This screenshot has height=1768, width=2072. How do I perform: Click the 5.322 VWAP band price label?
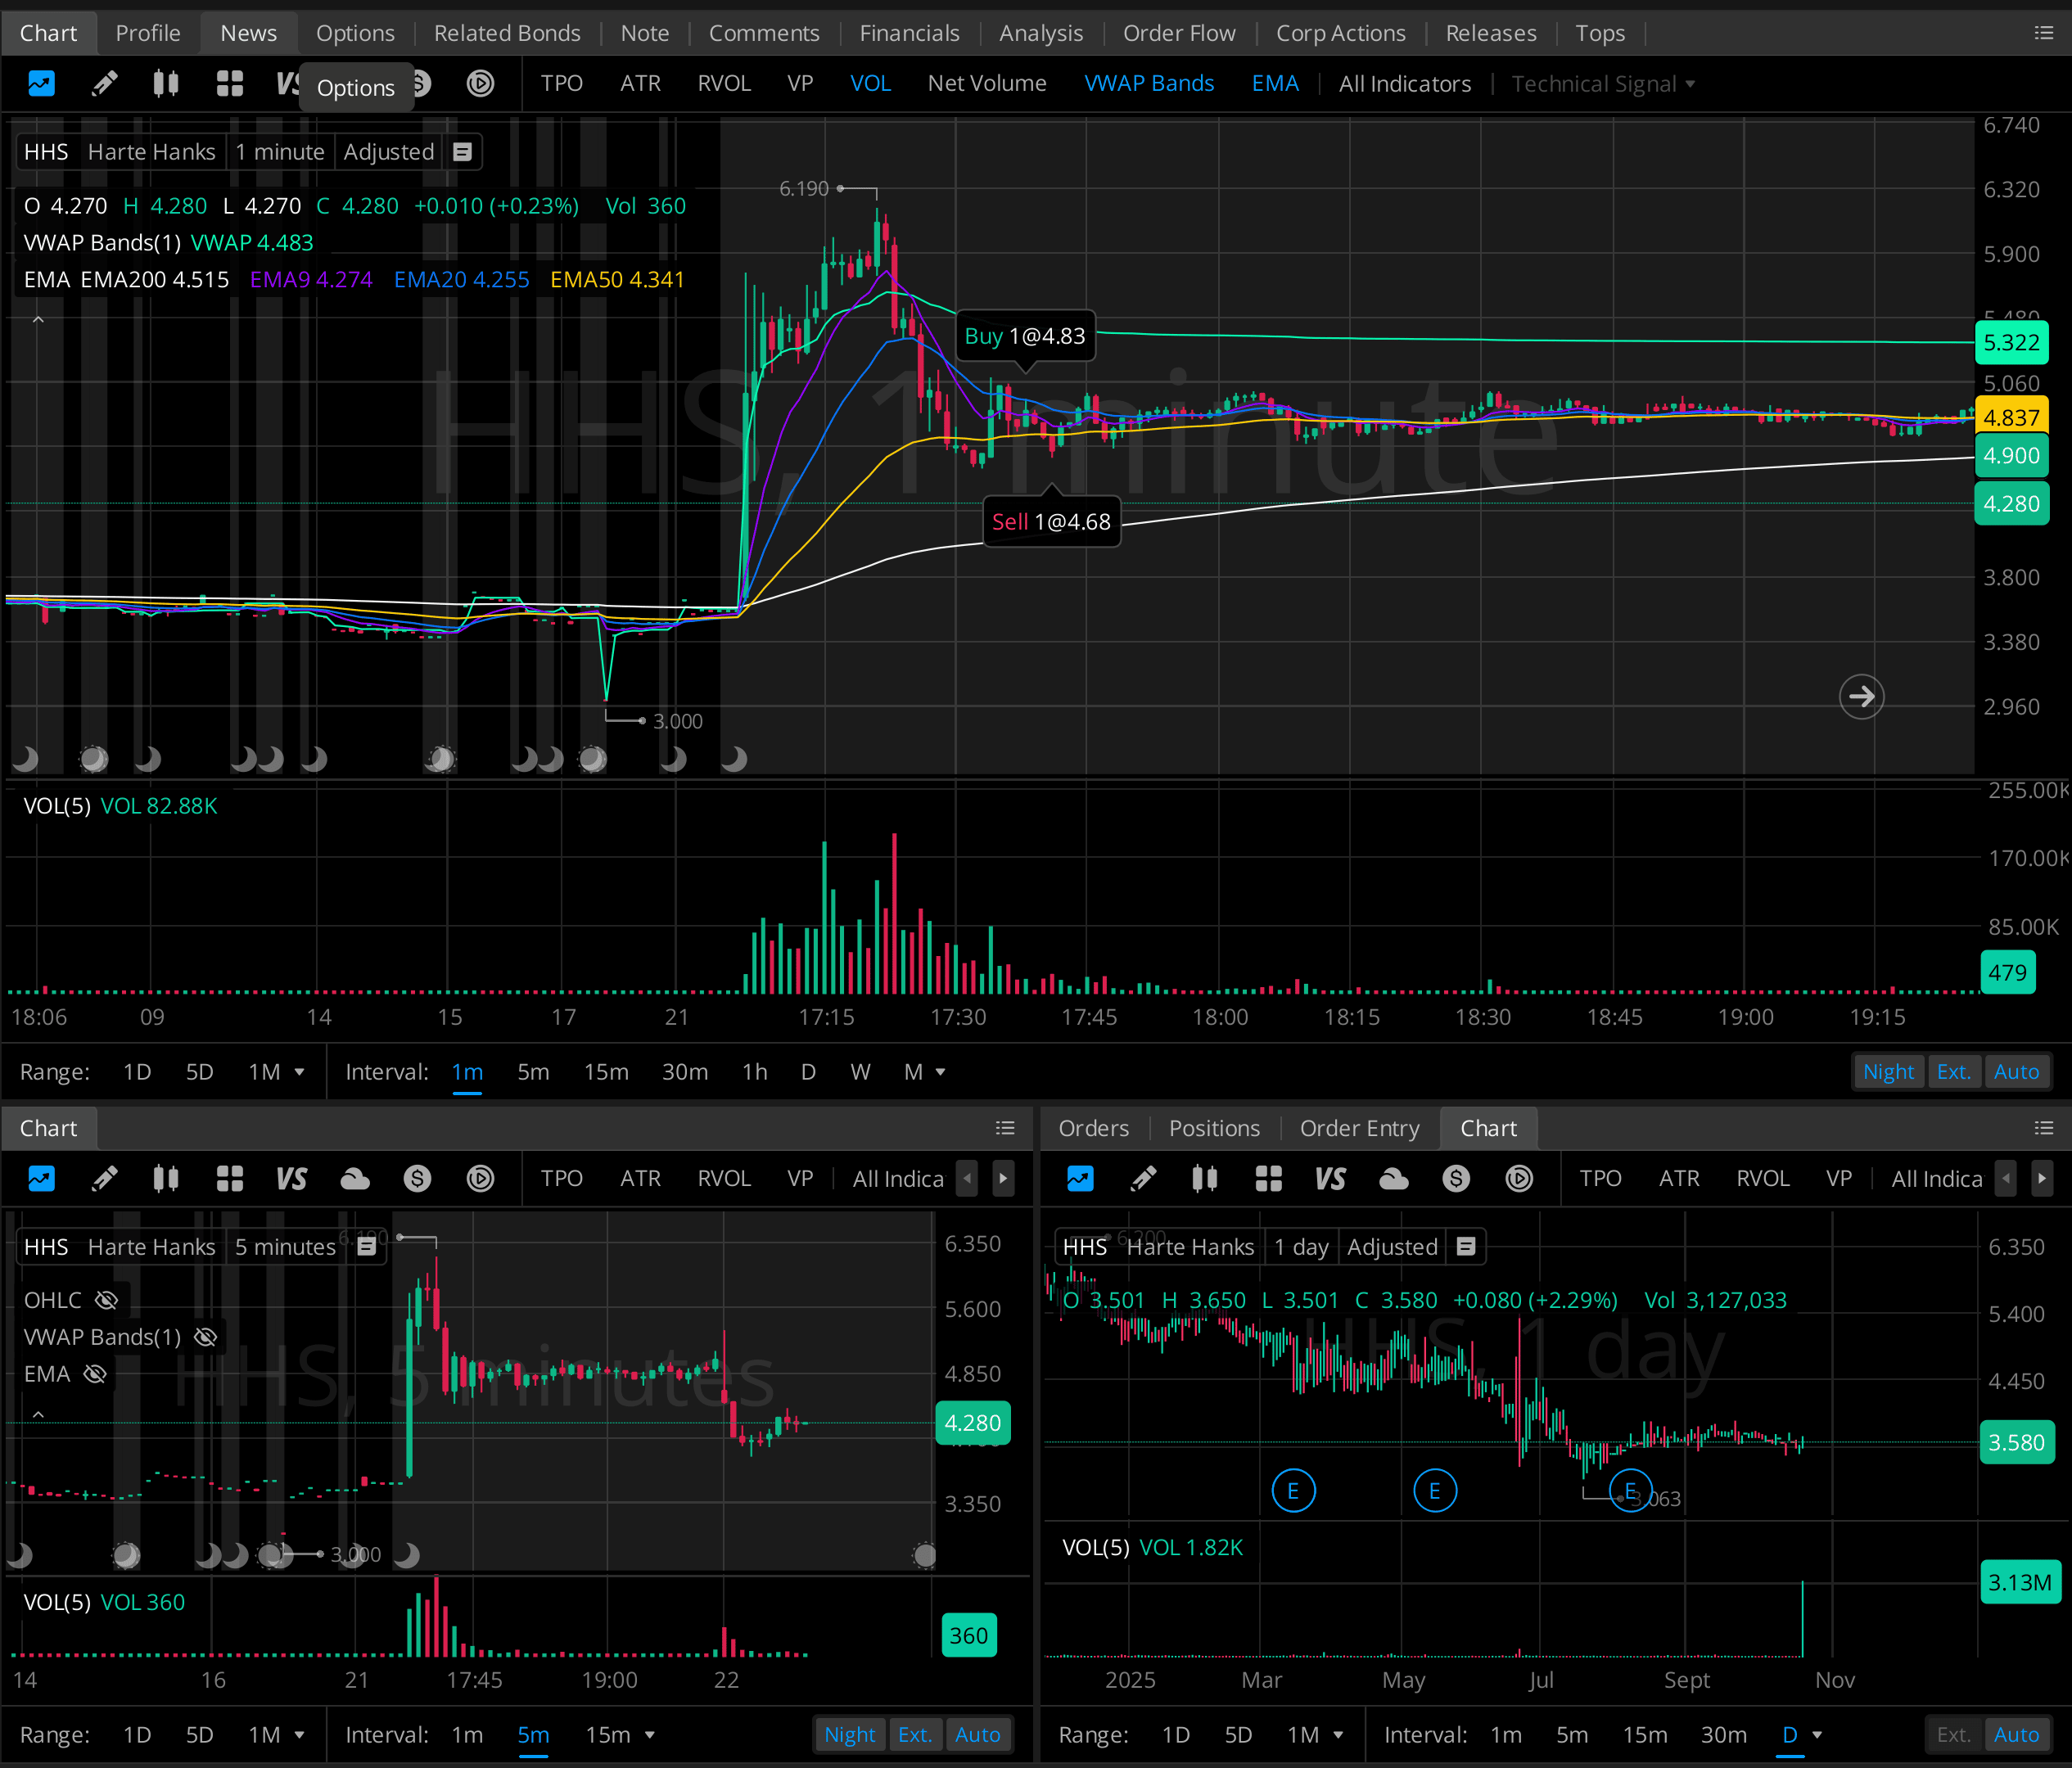tap(2011, 343)
